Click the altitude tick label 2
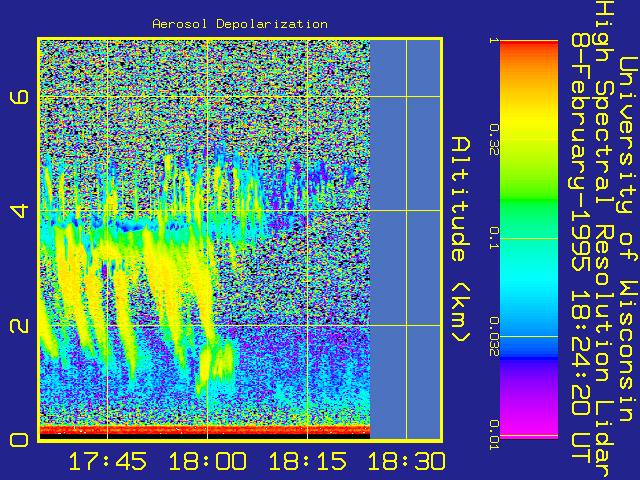 (20, 325)
